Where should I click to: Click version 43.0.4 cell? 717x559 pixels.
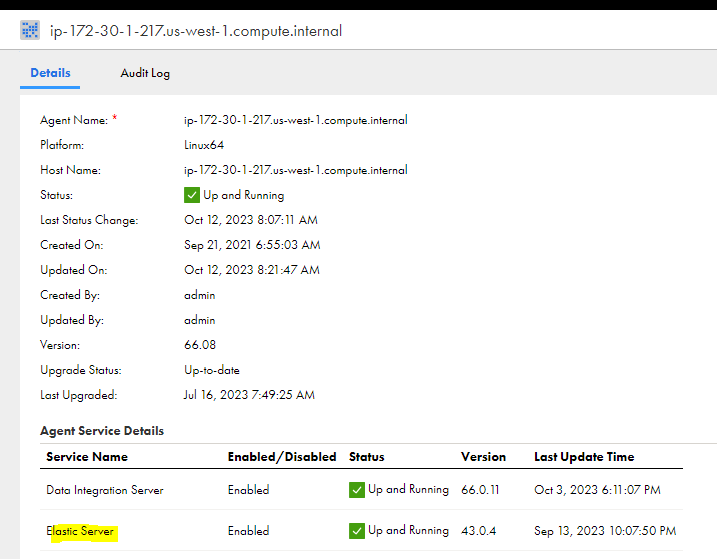pos(478,531)
